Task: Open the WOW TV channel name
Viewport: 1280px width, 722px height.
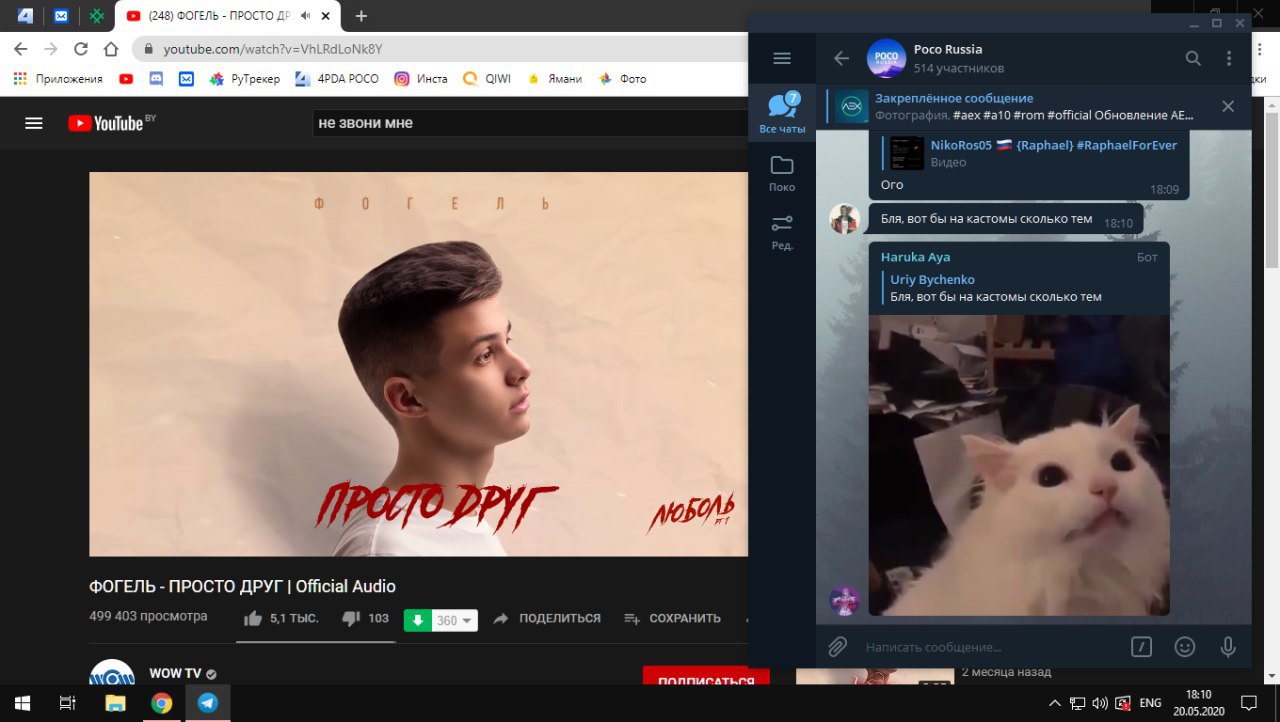Action: tap(176, 673)
